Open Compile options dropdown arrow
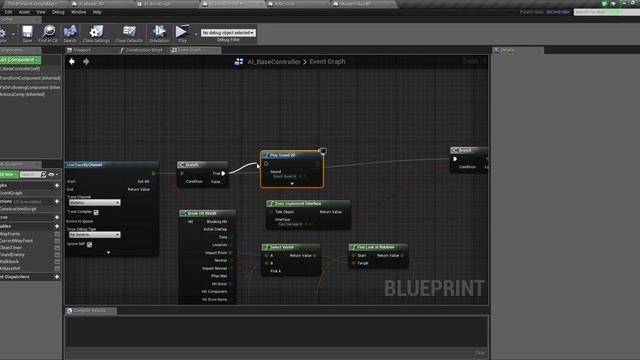640x360 pixels. click(x=13, y=34)
